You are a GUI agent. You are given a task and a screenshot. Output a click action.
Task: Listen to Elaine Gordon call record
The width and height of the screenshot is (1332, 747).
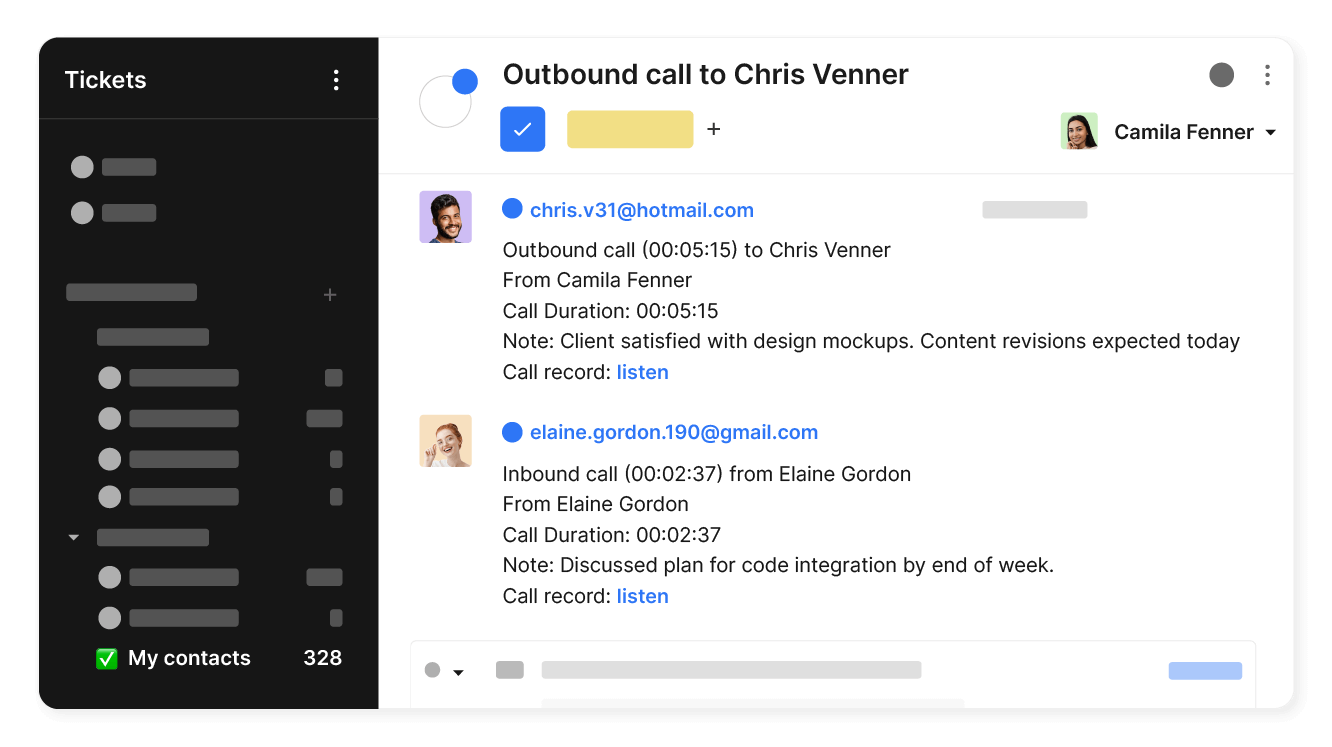tap(642, 596)
